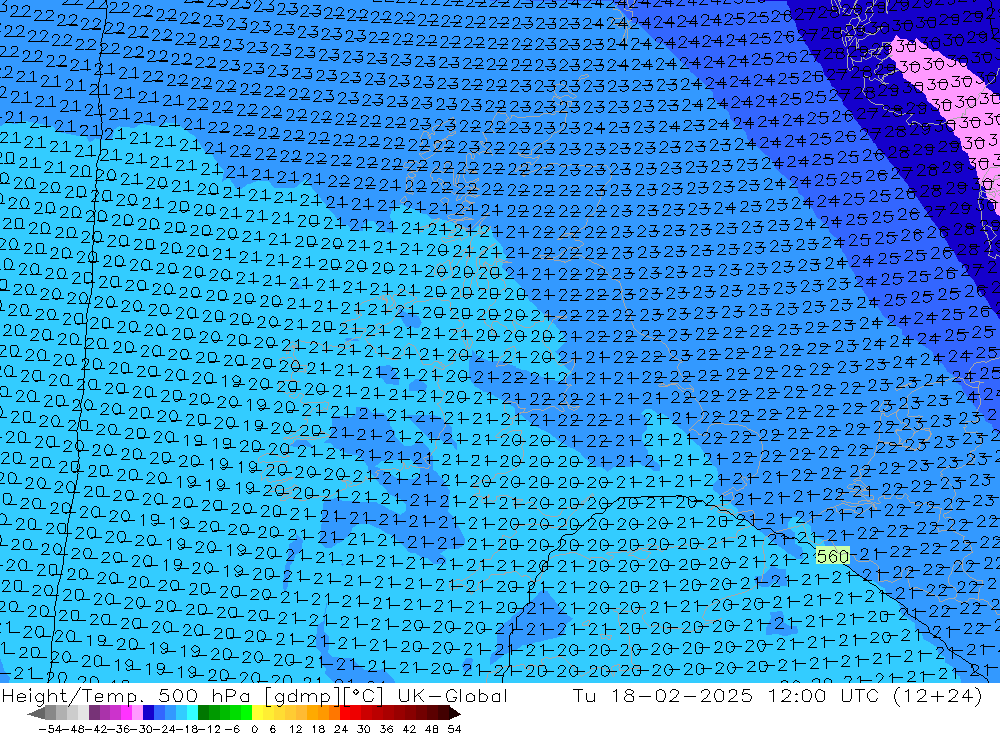Click the 30 legend scale value
Viewport: 1000px width, 733px height.
(364, 729)
